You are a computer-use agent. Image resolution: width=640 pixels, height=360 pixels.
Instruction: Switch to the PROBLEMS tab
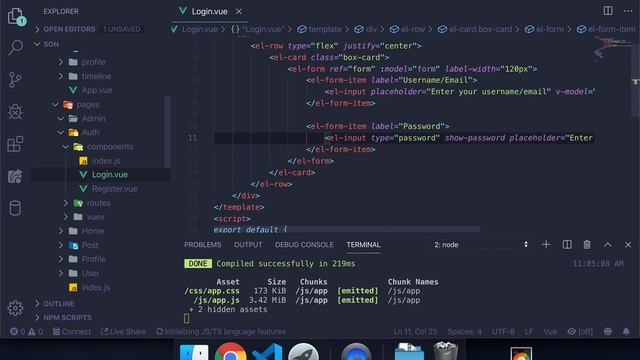click(x=202, y=244)
